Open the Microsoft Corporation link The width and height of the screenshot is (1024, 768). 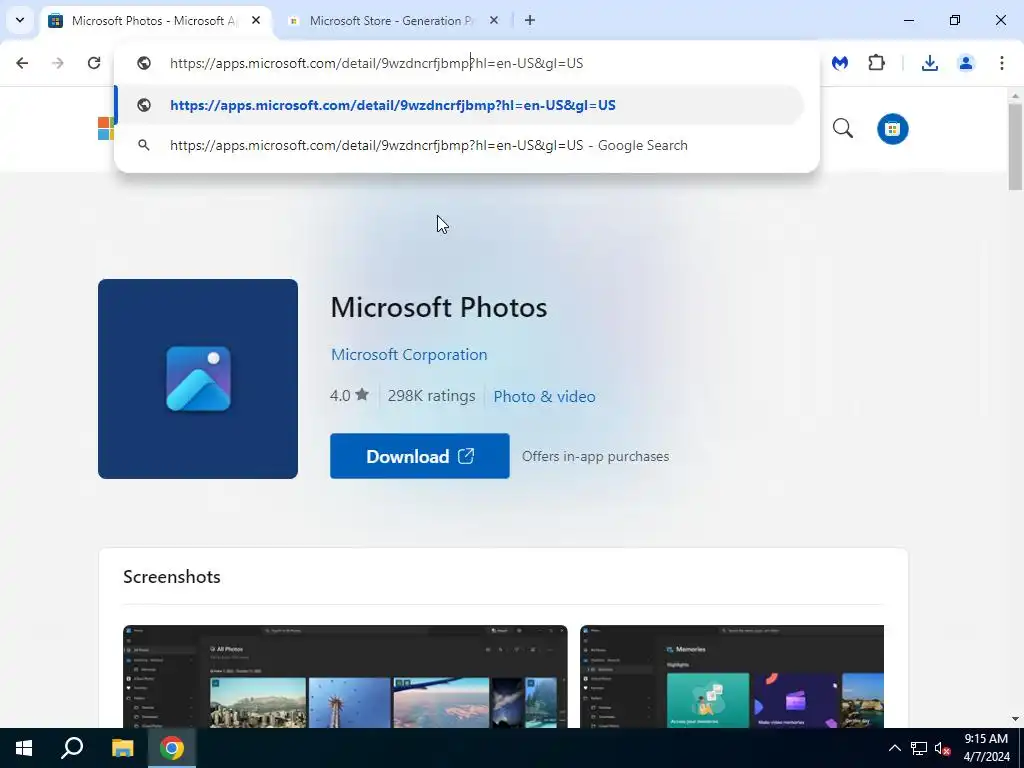(409, 355)
